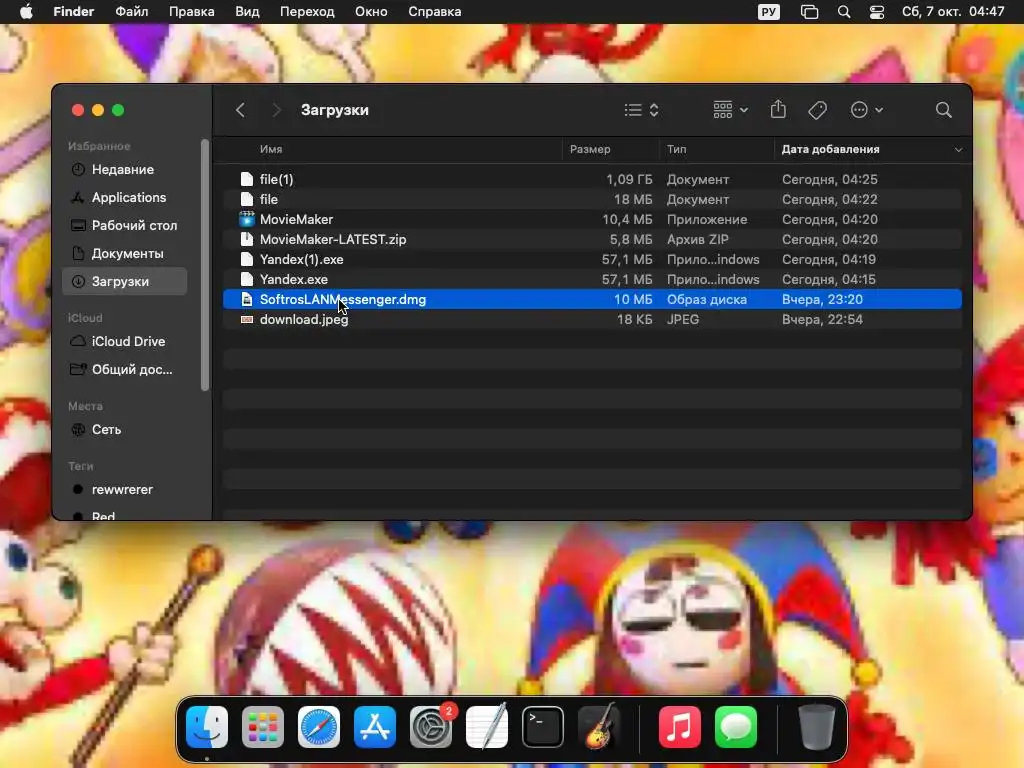Open GarageBand from the Dock
Viewport: 1024px width, 768px height.
click(599, 727)
